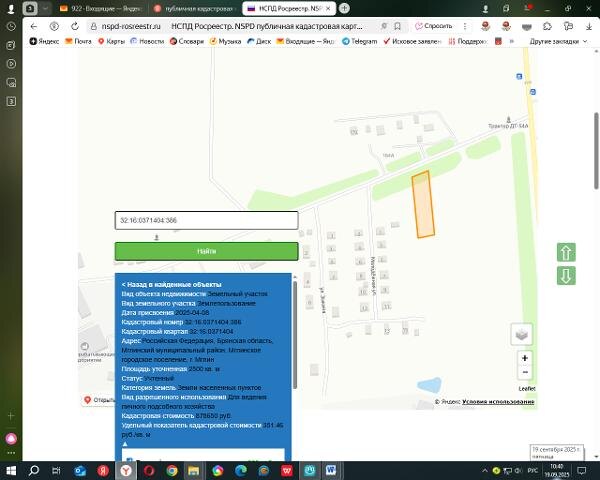Select the highlighted orange land parcel
This screenshot has height=480, width=600.
(x=423, y=204)
